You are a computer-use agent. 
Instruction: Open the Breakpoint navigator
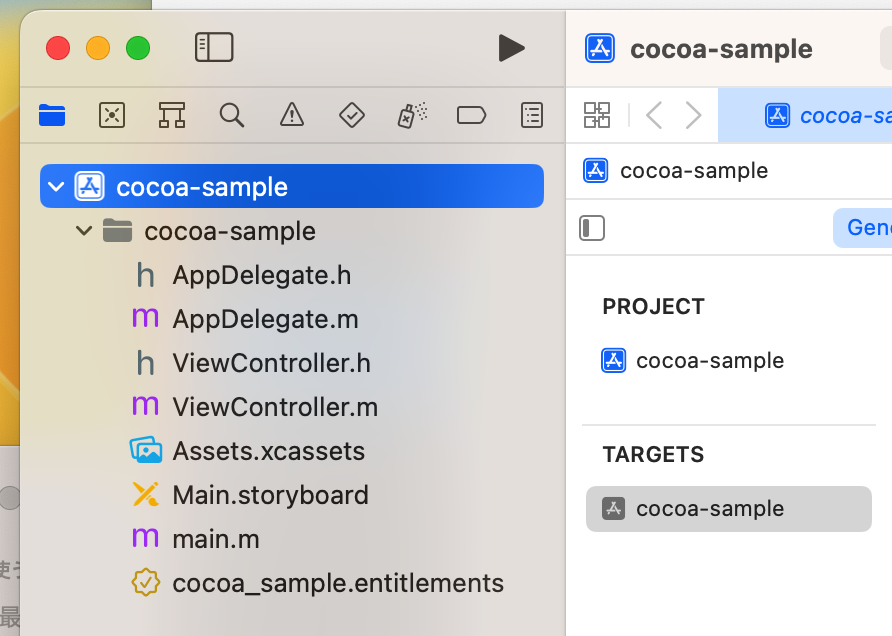tap(471, 115)
